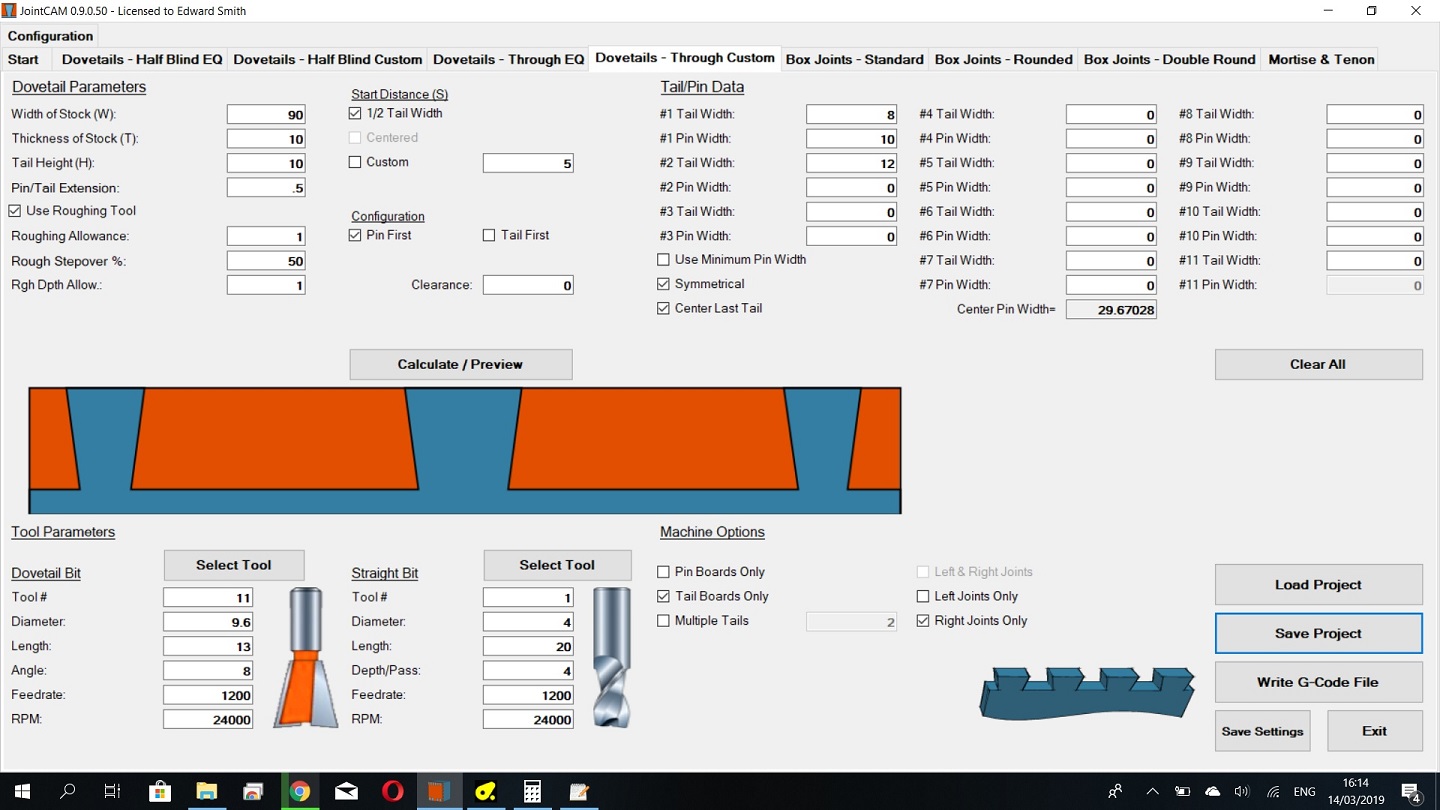
Task: Click the Width of Stock input field
Action: pyautogui.click(x=266, y=115)
